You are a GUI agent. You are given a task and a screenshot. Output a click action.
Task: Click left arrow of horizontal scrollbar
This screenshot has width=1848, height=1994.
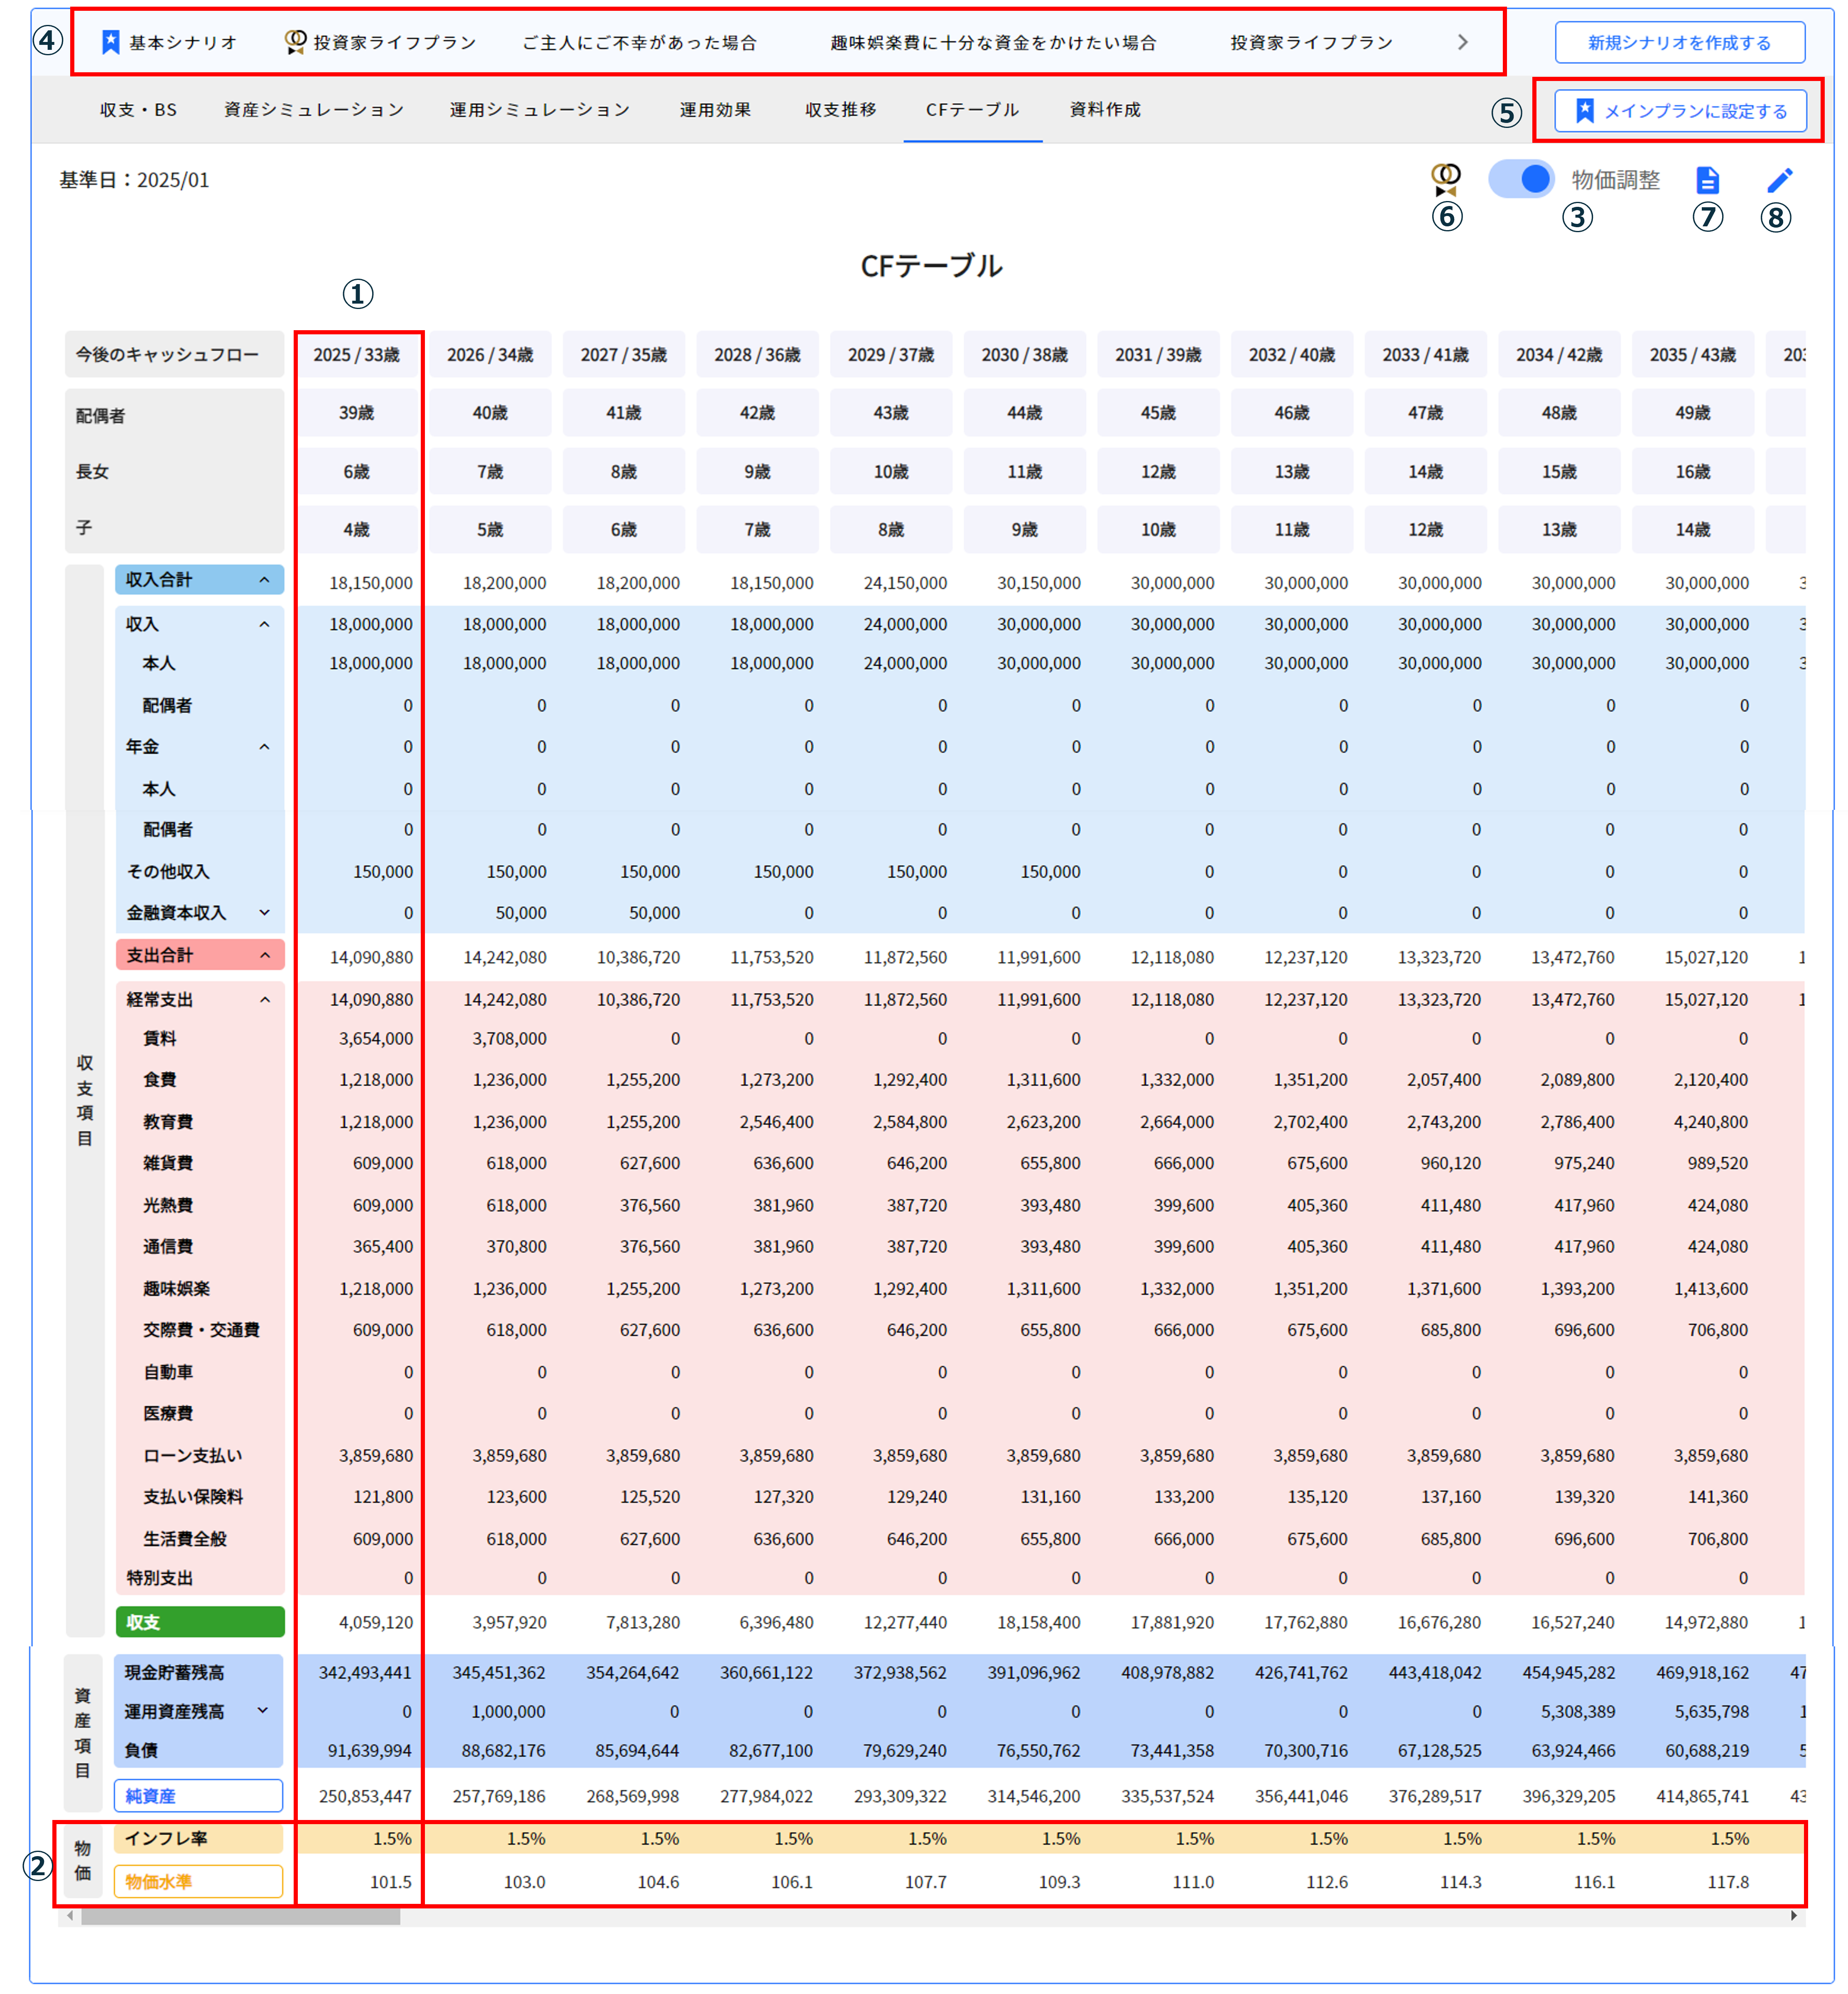(70, 1915)
